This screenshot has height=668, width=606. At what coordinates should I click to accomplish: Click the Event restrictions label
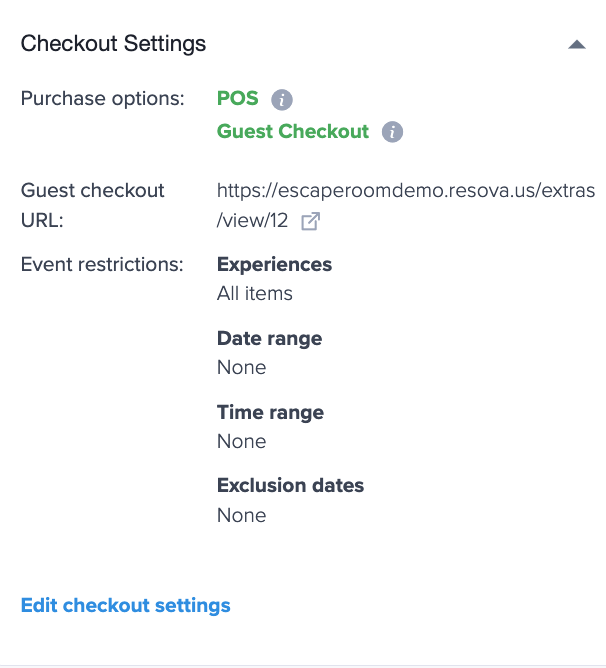point(102,265)
